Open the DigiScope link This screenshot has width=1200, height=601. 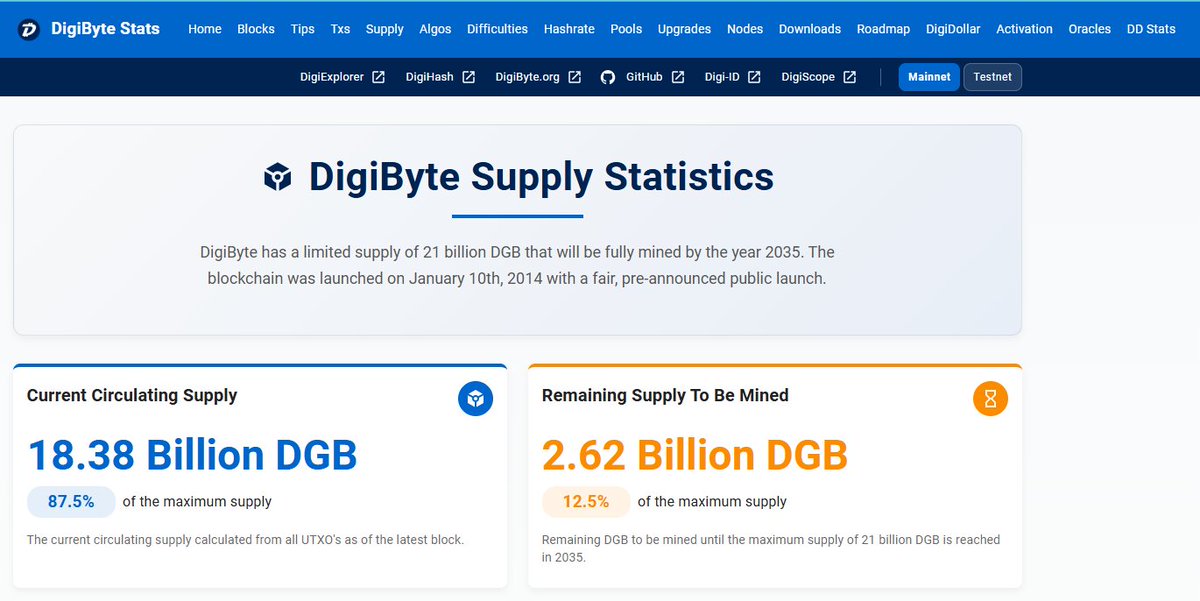tap(808, 77)
